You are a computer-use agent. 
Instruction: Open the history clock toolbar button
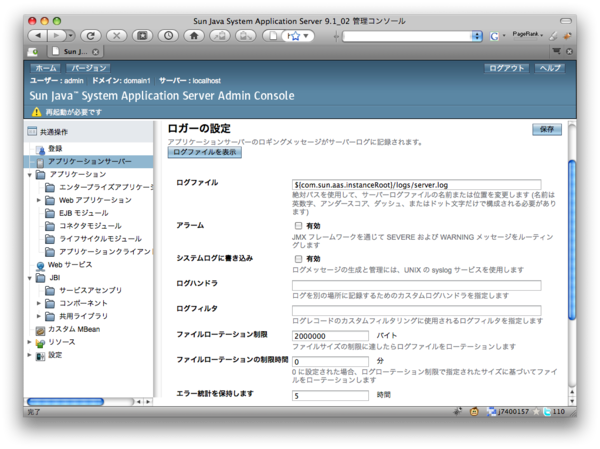pos(168,36)
